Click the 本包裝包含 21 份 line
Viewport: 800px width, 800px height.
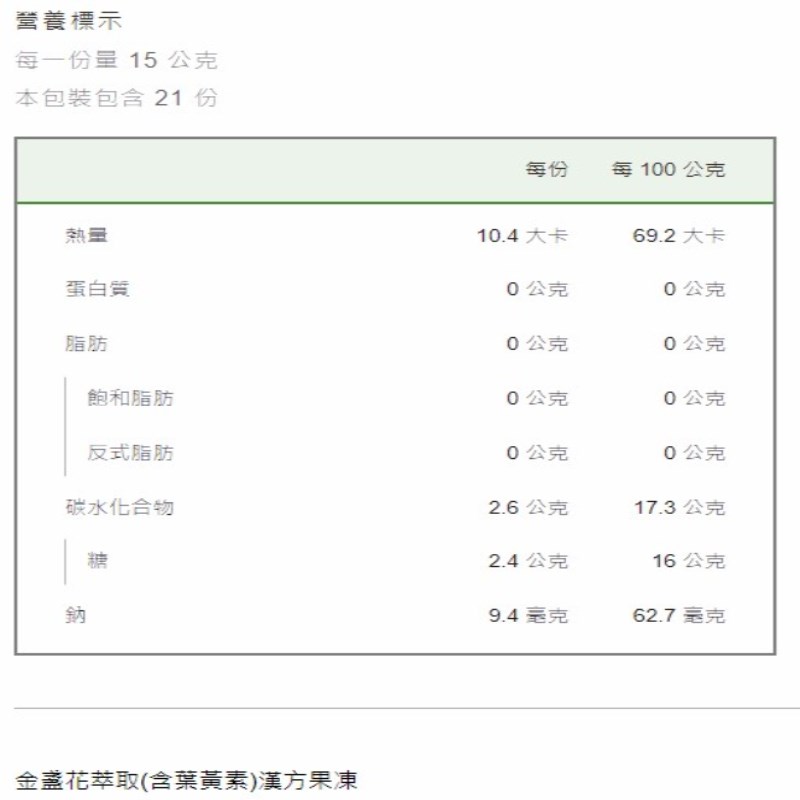pos(117,98)
